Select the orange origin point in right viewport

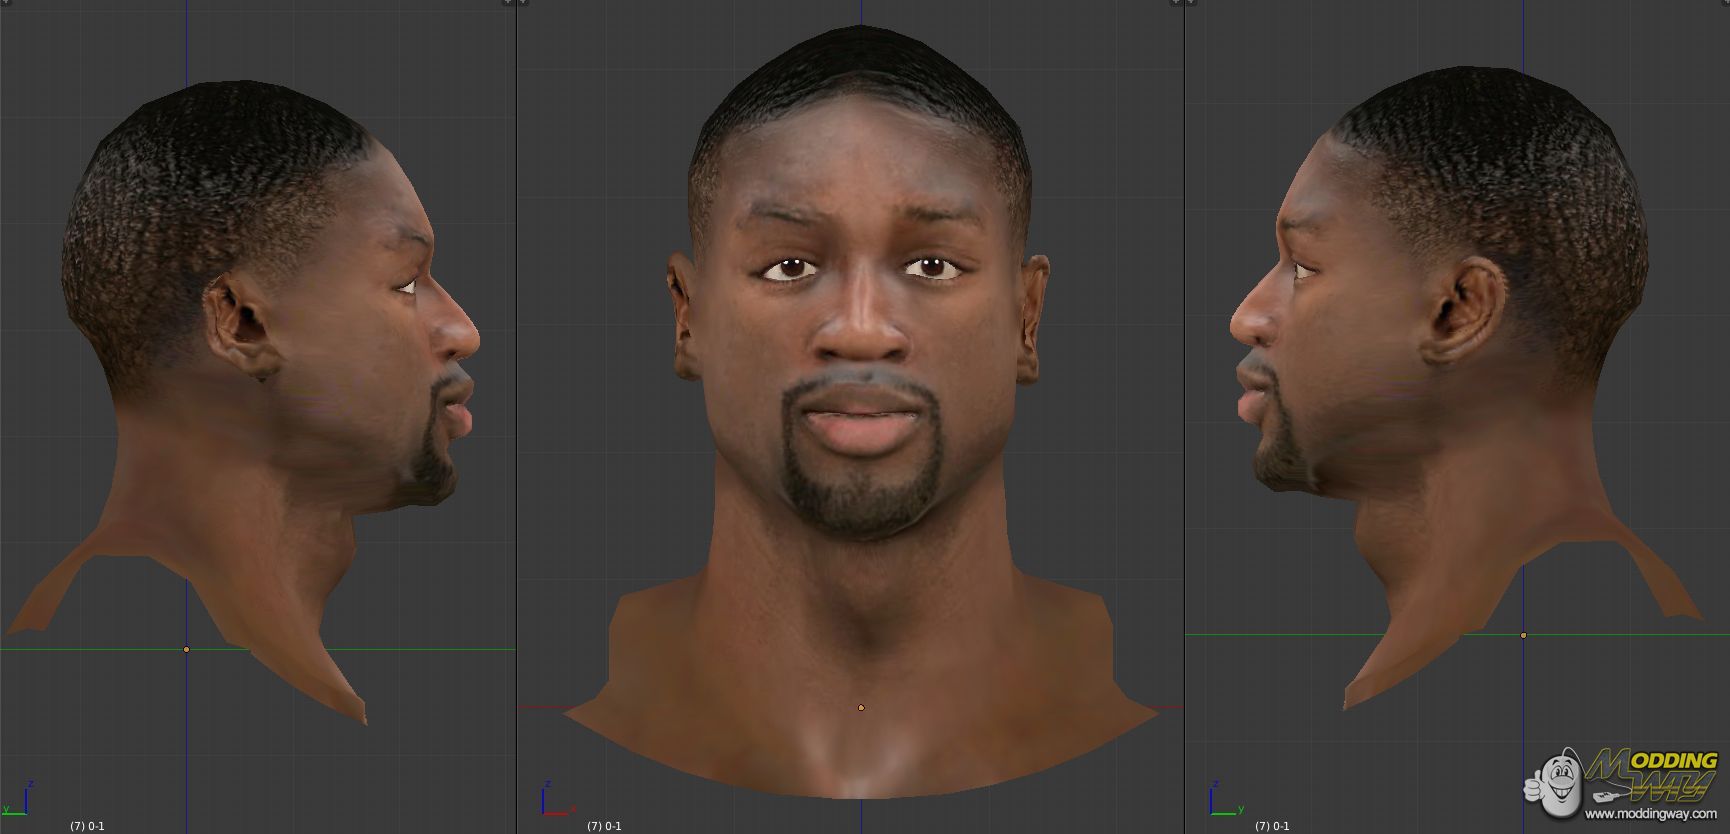tap(1523, 635)
